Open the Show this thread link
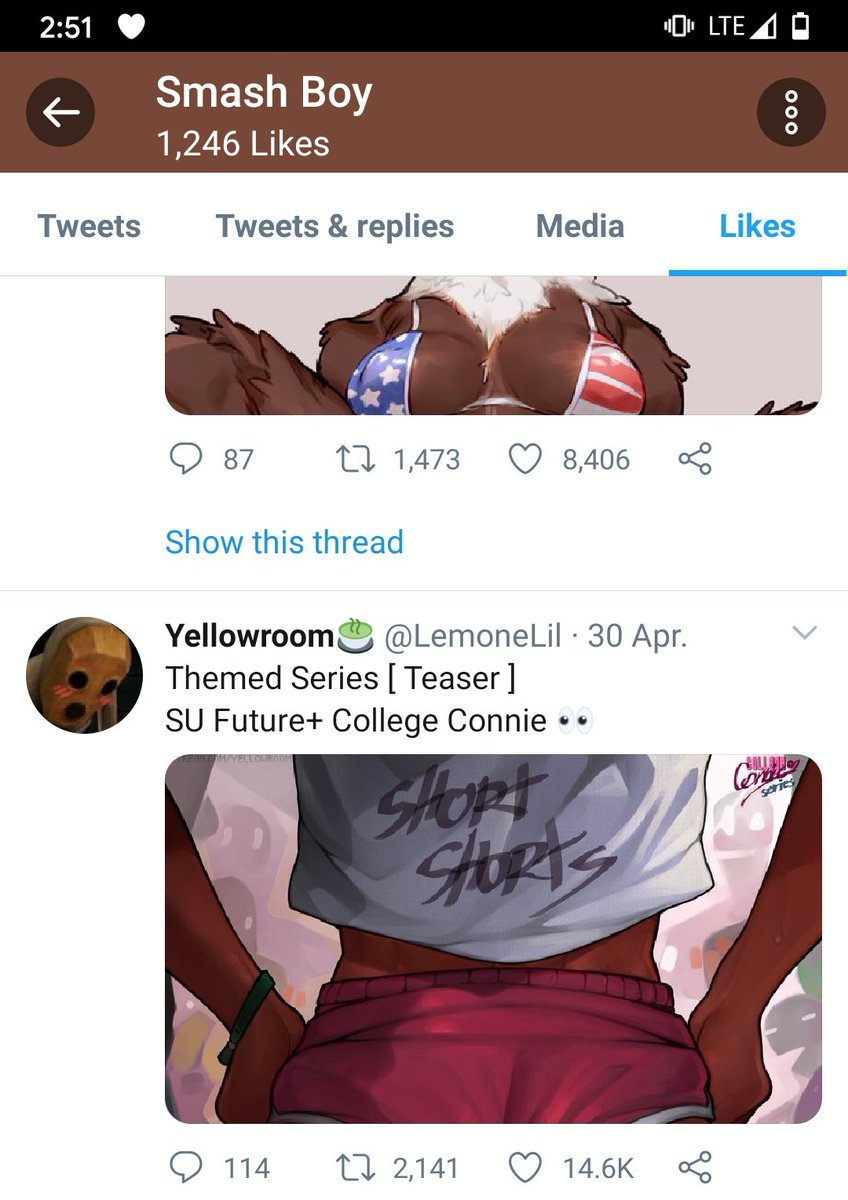The width and height of the screenshot is (848, 1200). (x=284, y=542)
